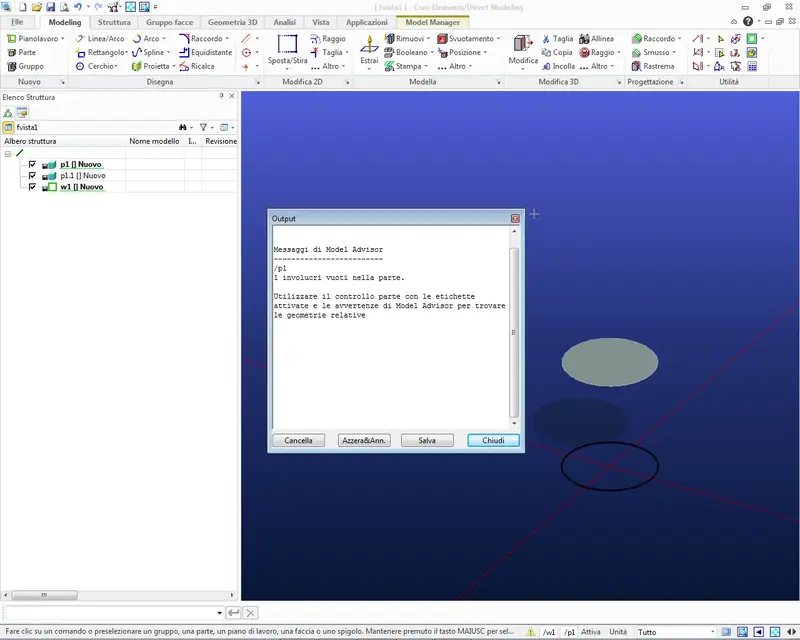Uncheck the w1 [] Nuovo checkbox

pos(32,187)
